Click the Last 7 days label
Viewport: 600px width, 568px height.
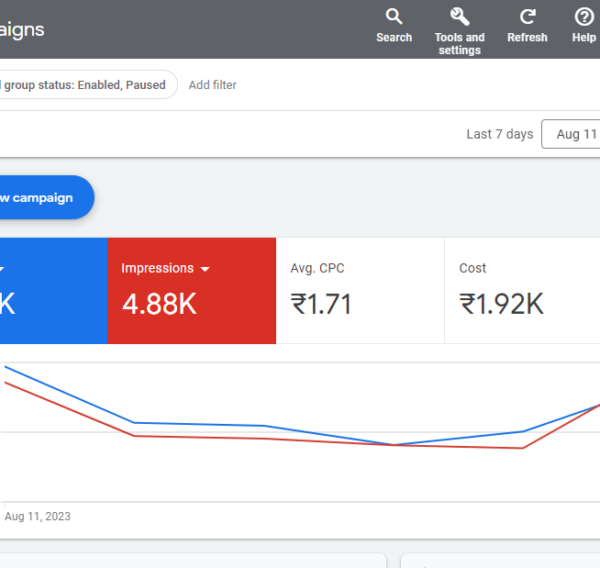click(500, 134)
